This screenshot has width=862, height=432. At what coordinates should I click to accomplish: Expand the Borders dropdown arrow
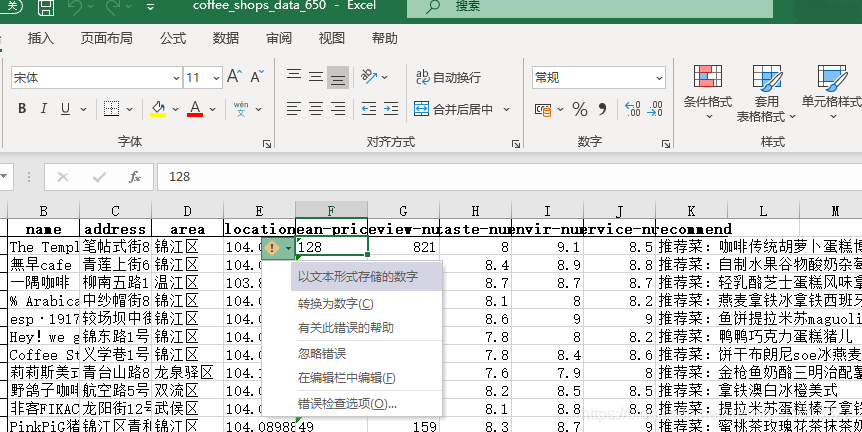point(130,109)
